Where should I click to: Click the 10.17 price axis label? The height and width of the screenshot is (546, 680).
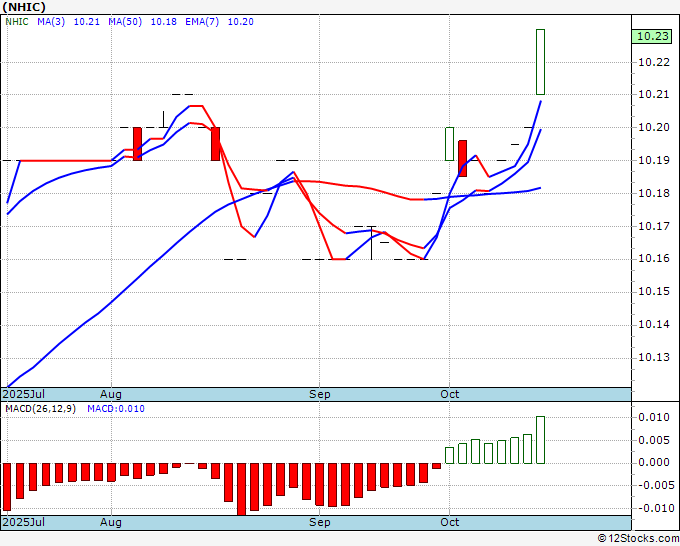click(x=654, y=226)
